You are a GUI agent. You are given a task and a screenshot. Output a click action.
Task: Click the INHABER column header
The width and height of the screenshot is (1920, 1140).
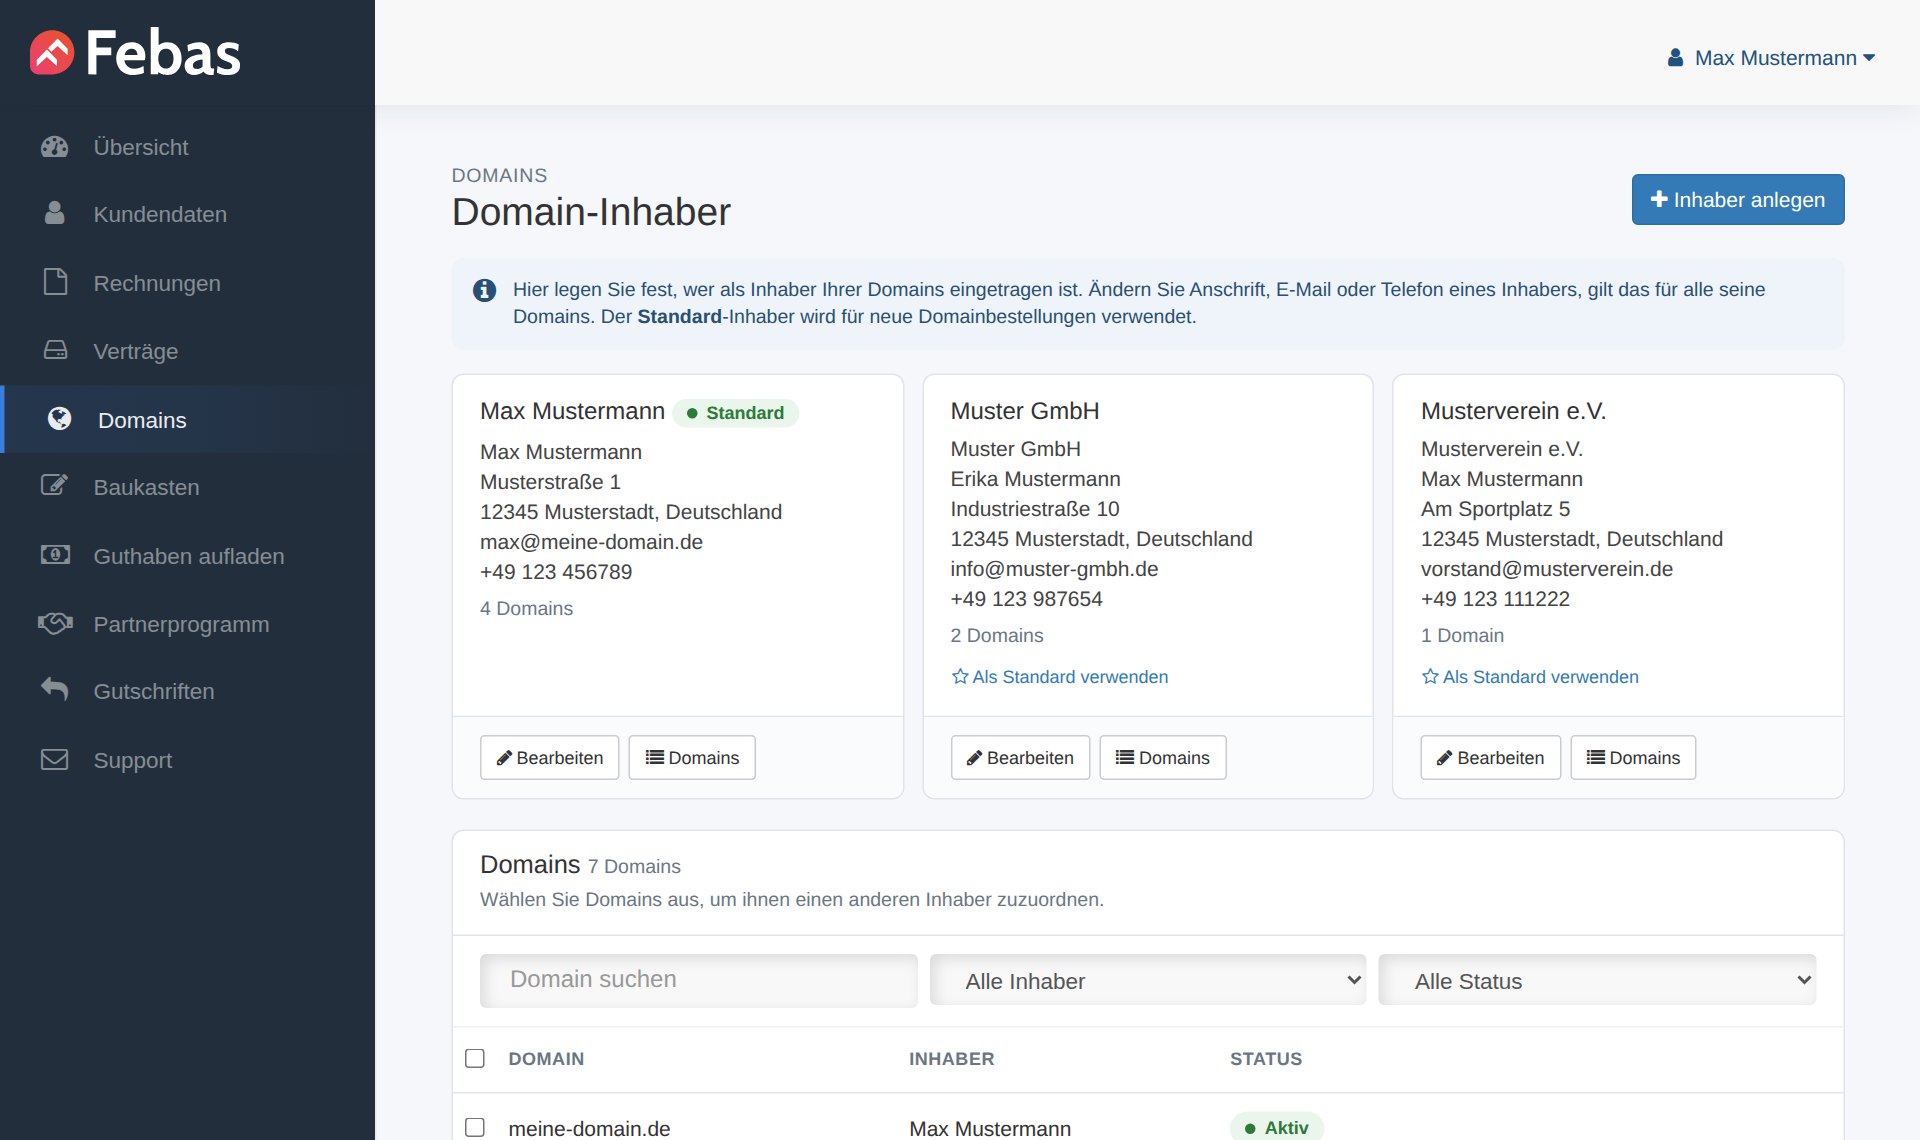pyautogui.click(x=951, y=1058)
